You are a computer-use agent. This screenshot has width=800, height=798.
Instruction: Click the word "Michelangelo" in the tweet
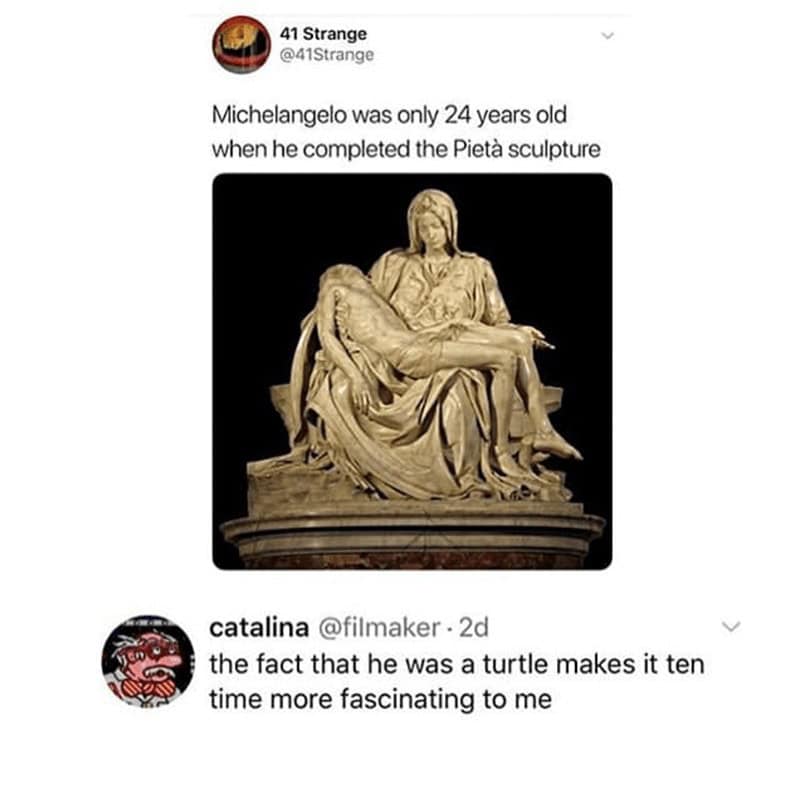pos(280,115)
